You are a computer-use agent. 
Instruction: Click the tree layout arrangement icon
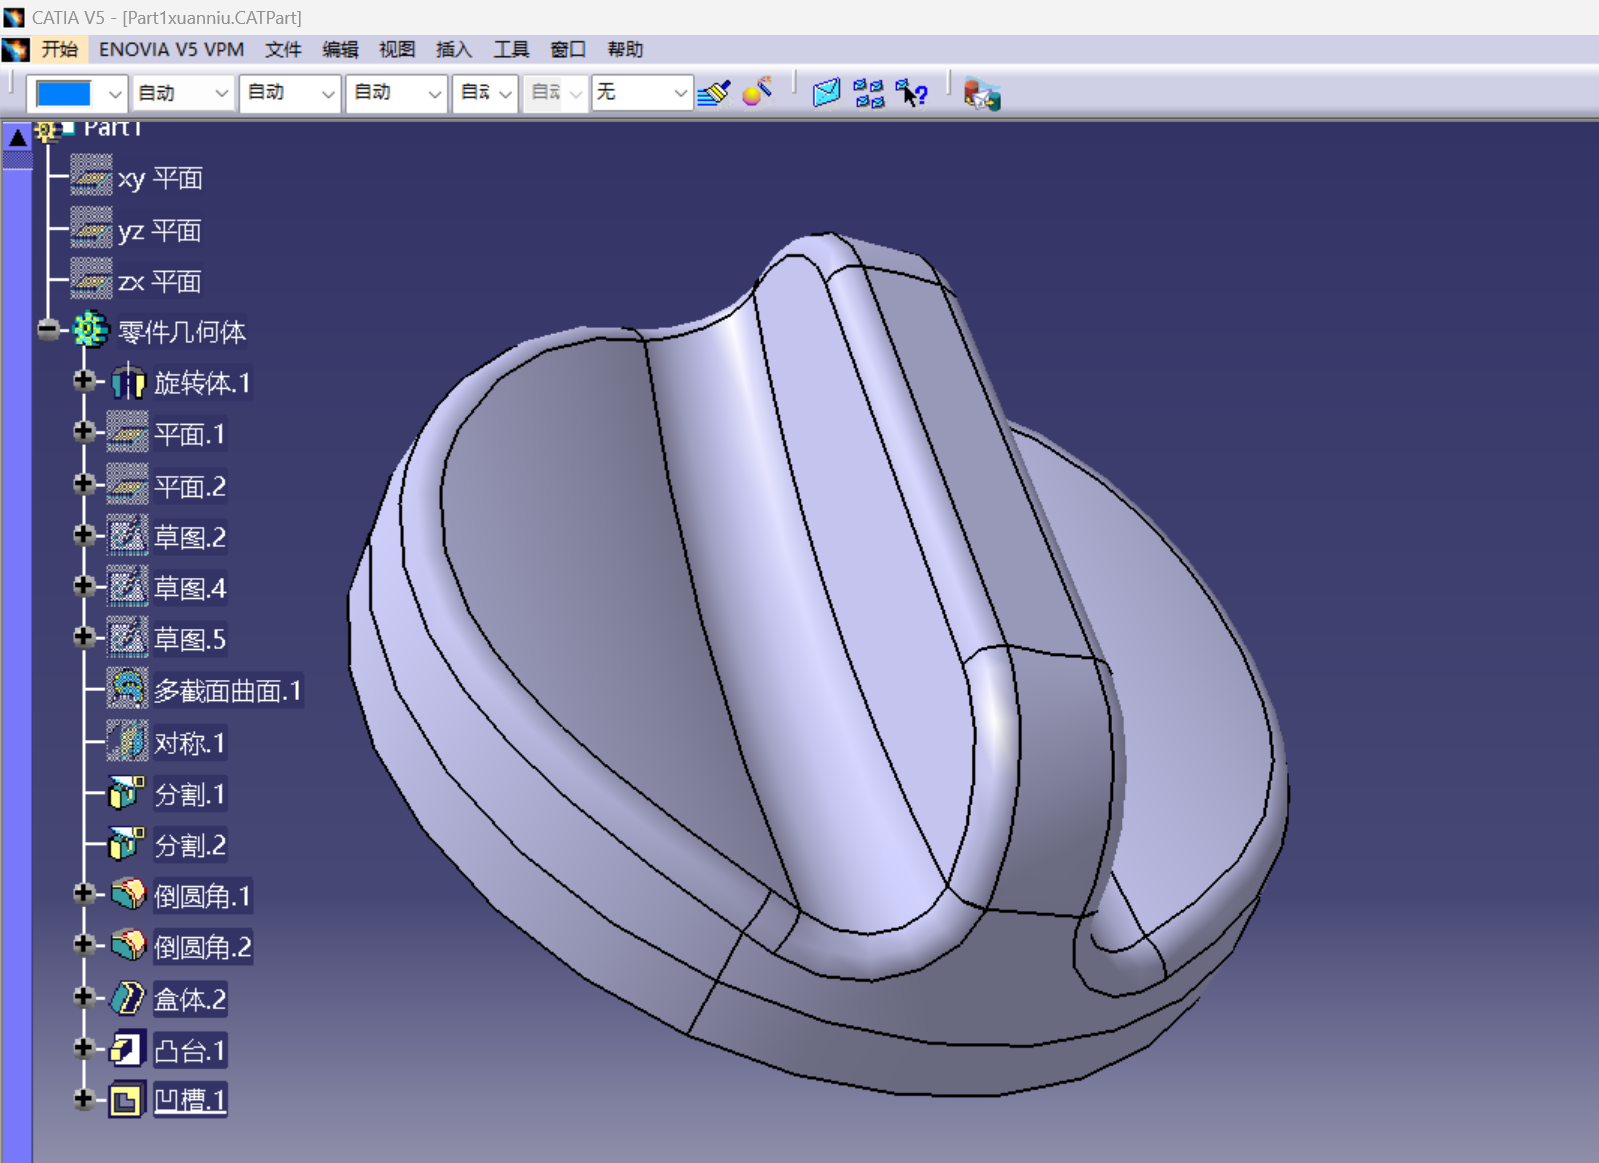point(869,94)
